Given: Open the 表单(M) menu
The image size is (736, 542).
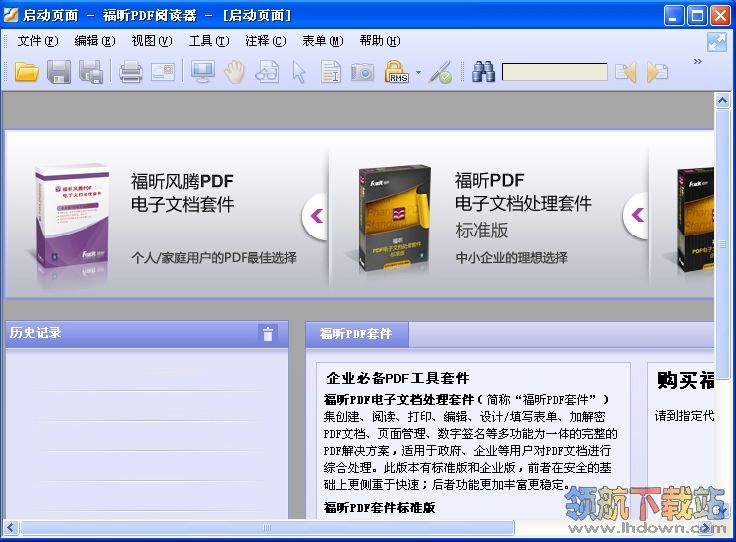Looking at the screenshot, I should [x=323, y=41].
